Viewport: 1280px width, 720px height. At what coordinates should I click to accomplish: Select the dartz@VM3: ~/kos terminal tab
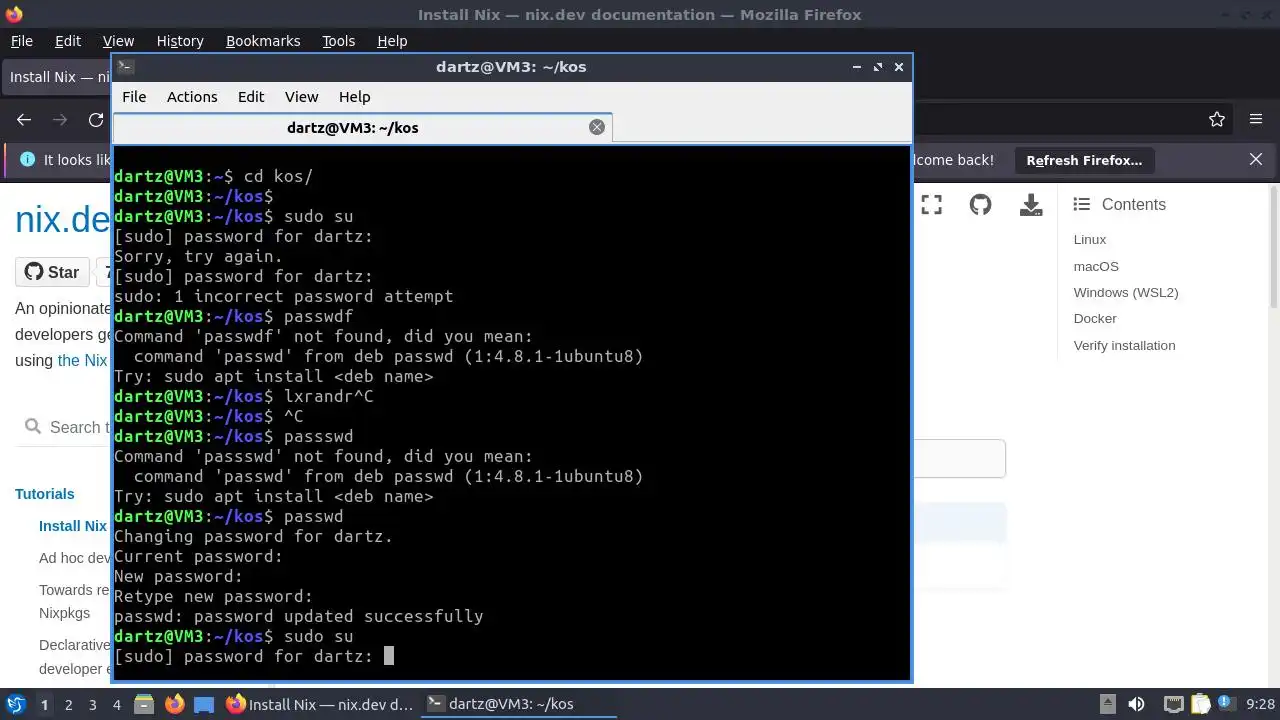click(362, 127)
